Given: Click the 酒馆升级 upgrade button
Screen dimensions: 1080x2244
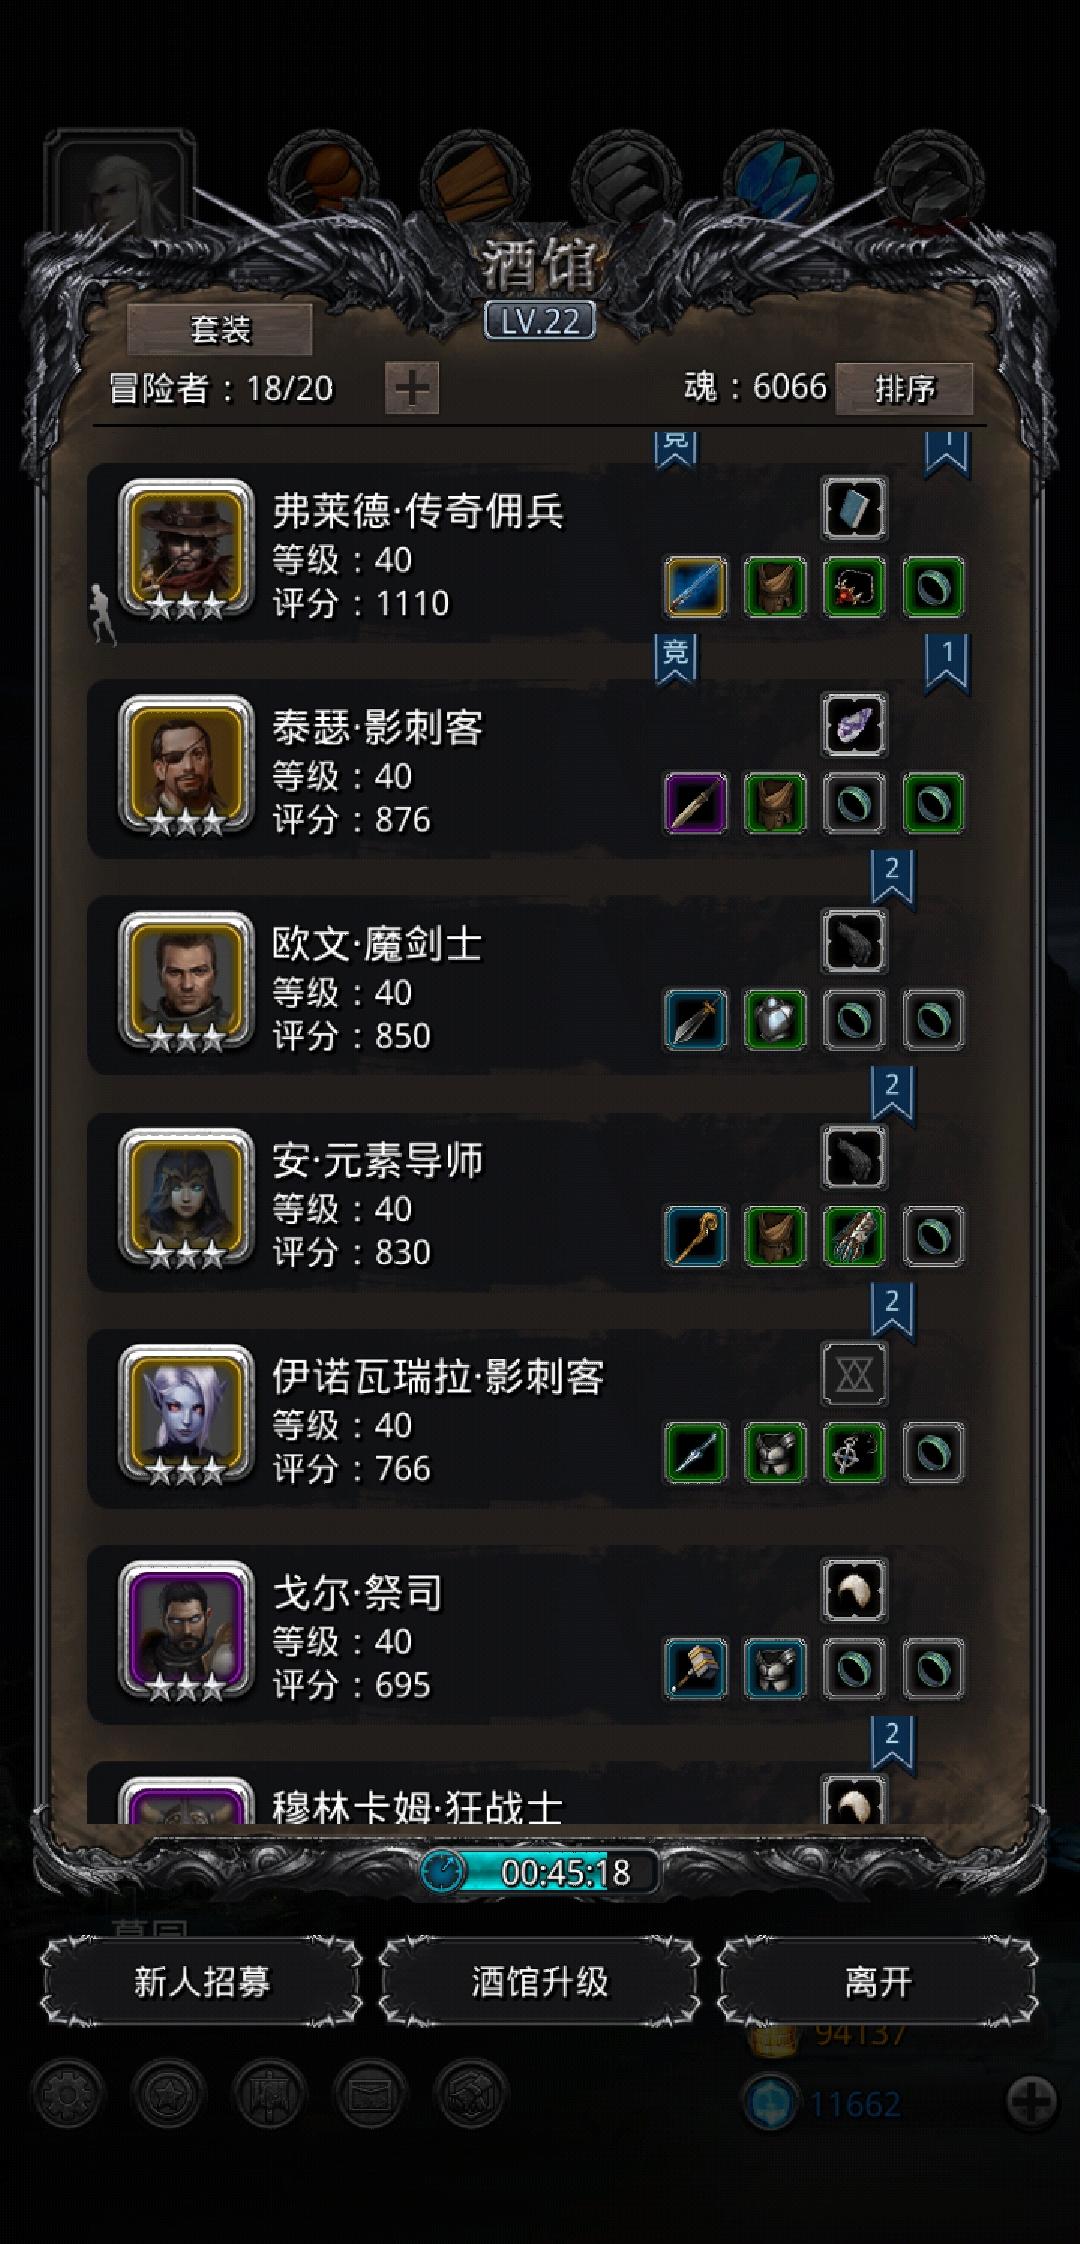Looking at the screenshot, I should click(540, 1981).
